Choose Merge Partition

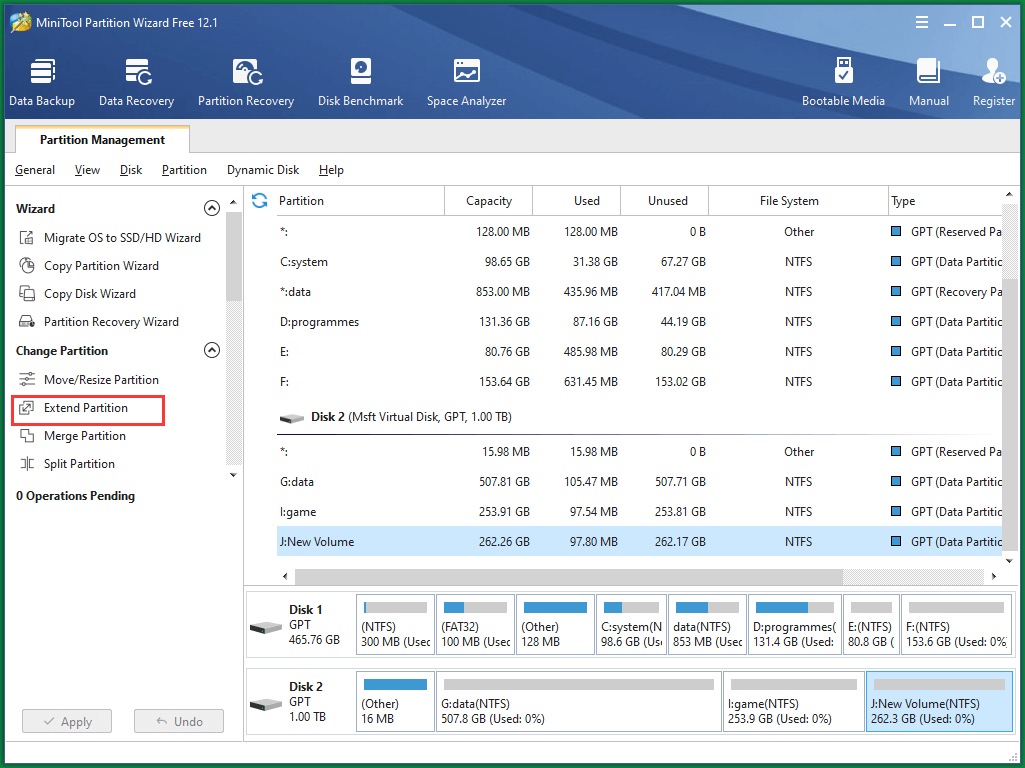72,436
